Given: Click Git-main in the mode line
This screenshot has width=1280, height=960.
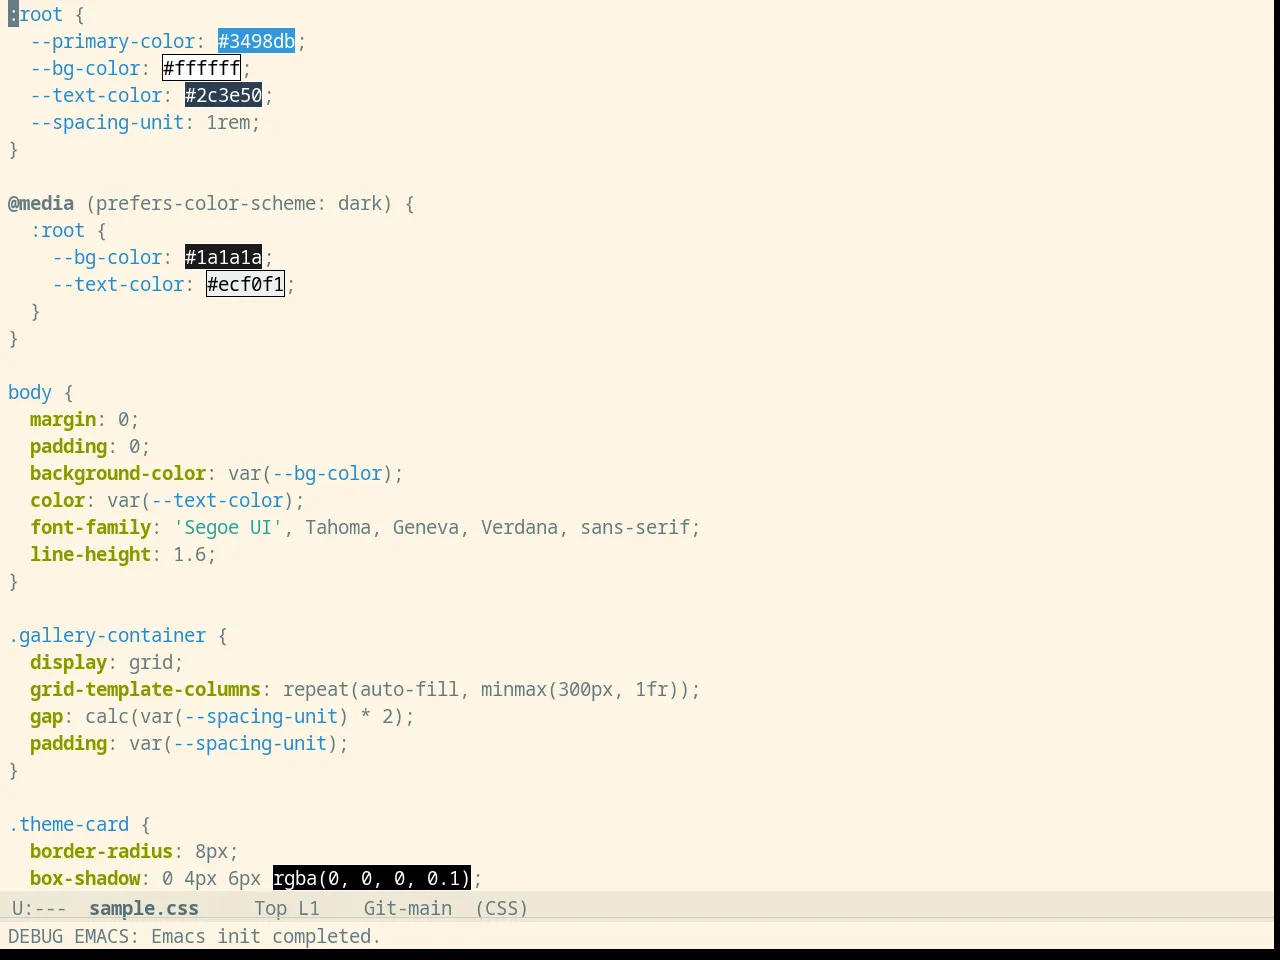Looking at the screenshot, I should pos(407,908).
